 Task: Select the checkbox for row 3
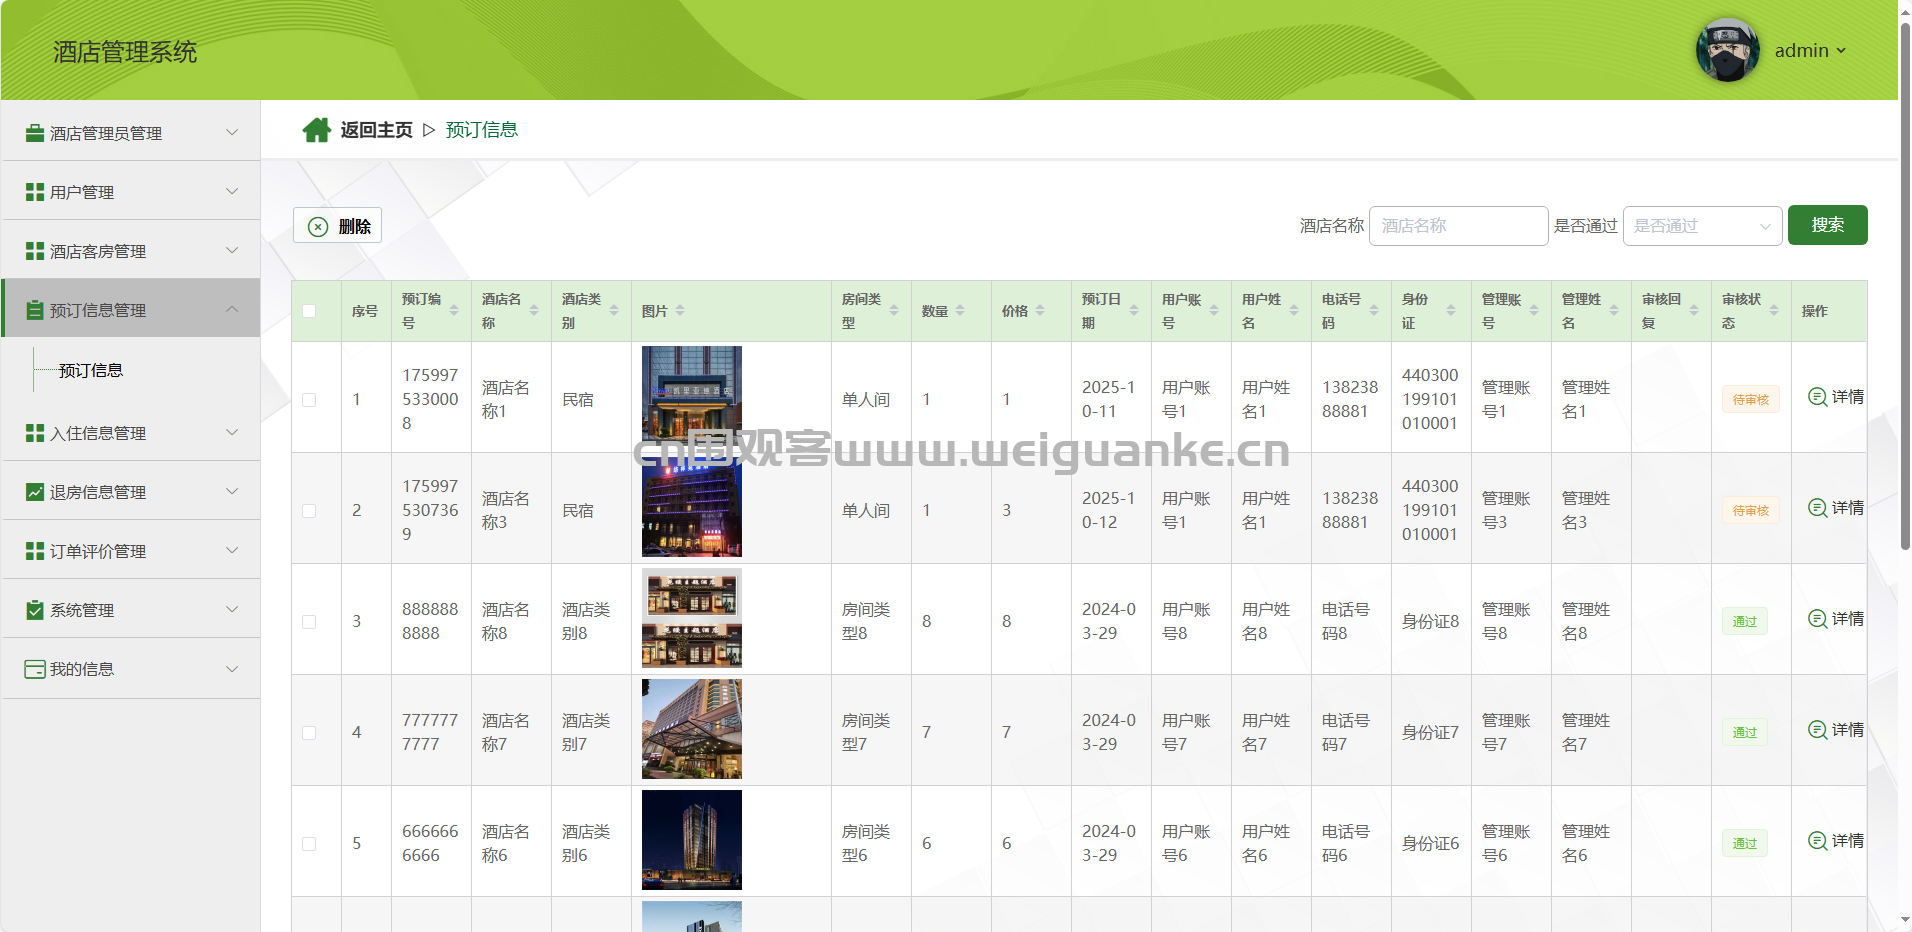coord(309,622)
